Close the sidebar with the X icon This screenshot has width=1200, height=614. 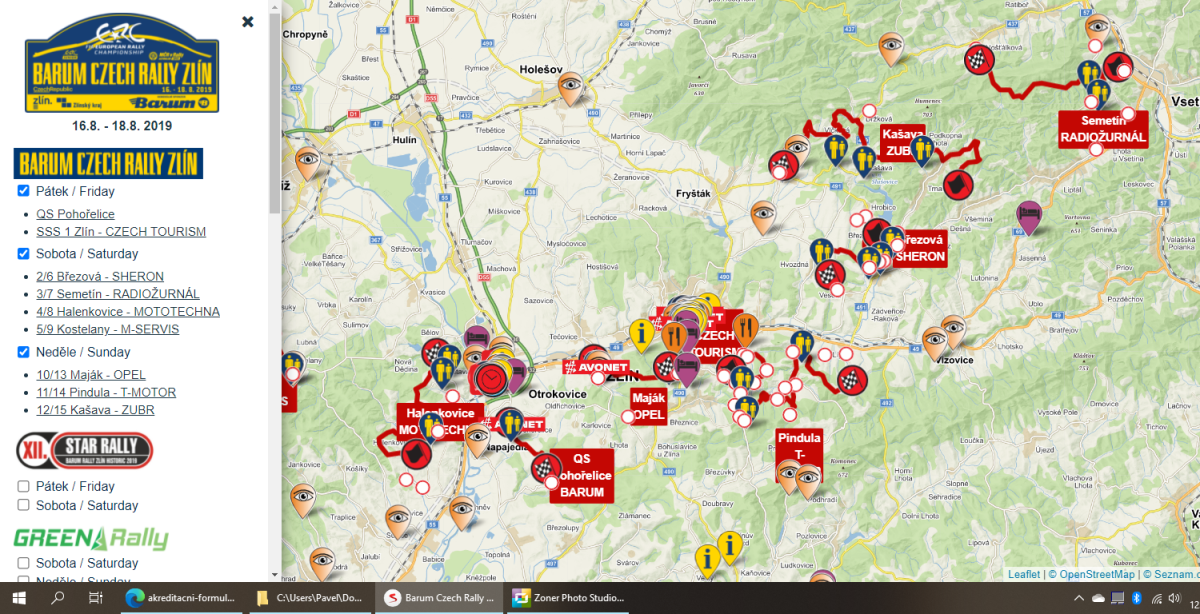[x=248, y=22]
